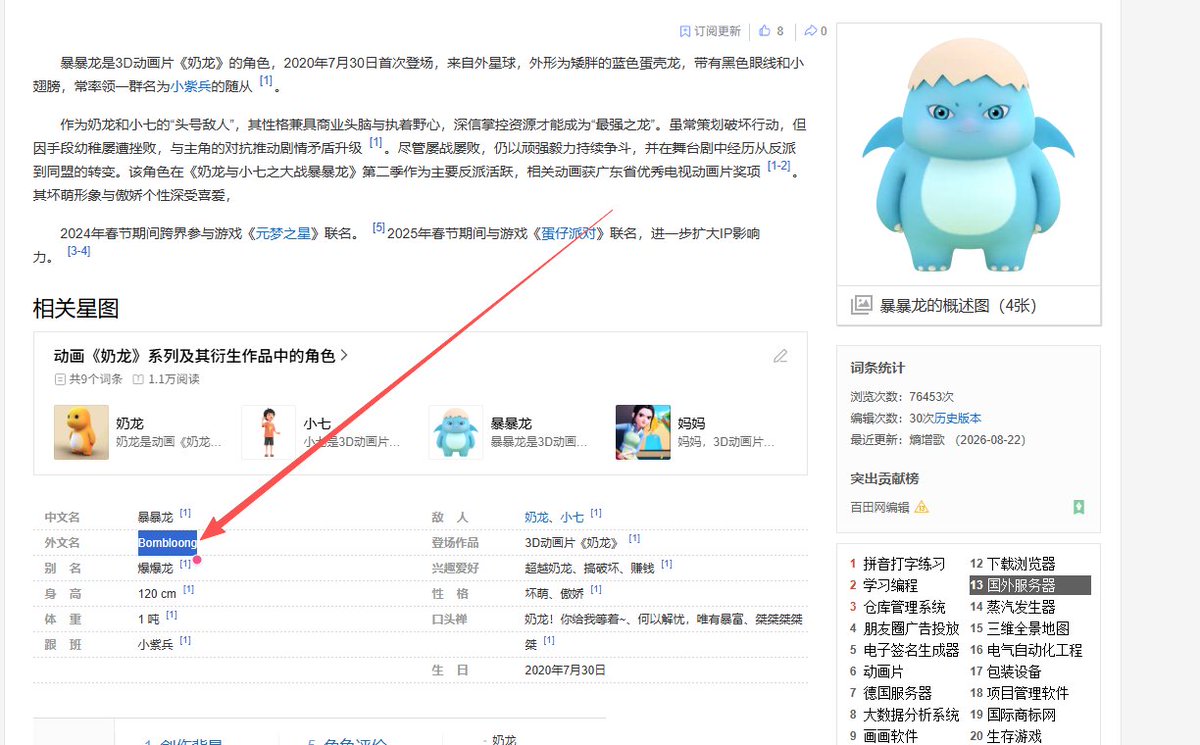Screen dimensions: 1200x745
Task: Click the 百田网编辑 contributor name
Action: click(880, 507)
